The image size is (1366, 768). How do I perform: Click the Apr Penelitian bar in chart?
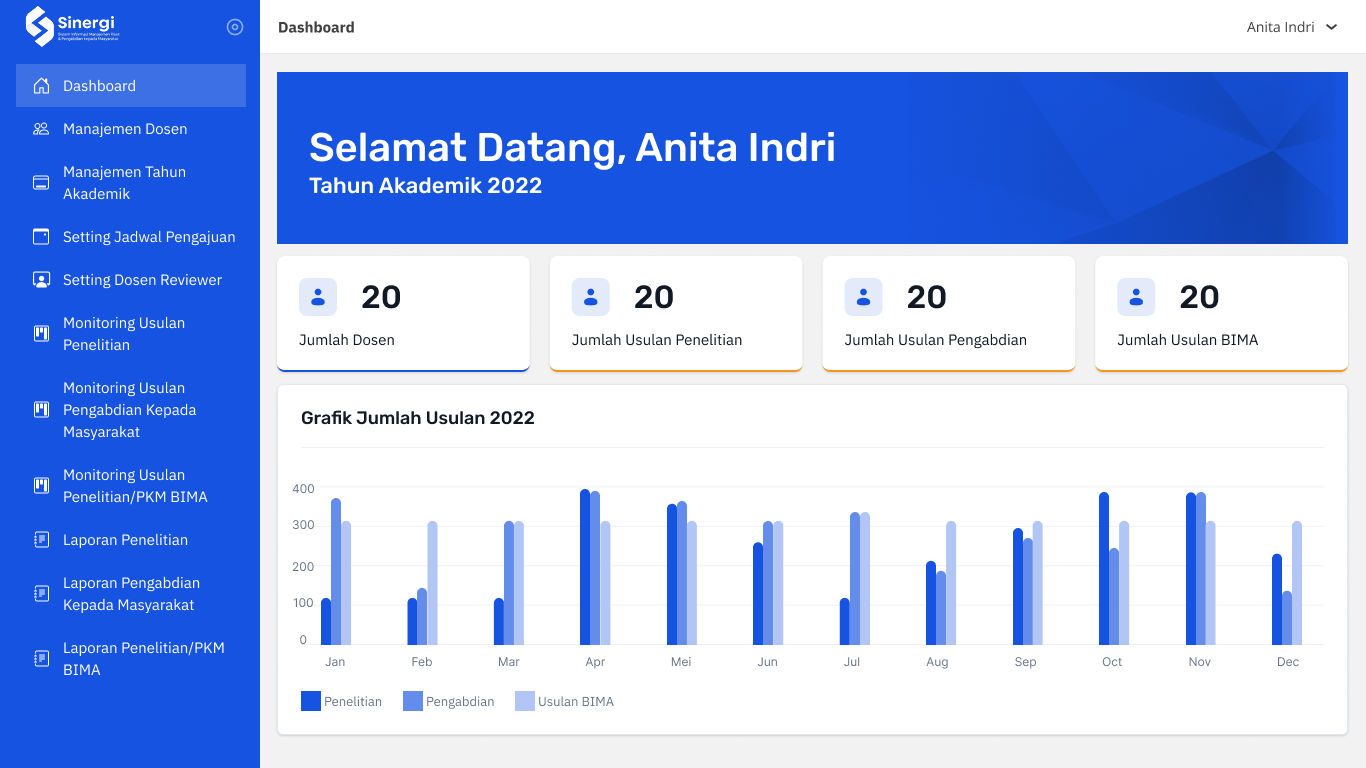[x=585, y=567]
